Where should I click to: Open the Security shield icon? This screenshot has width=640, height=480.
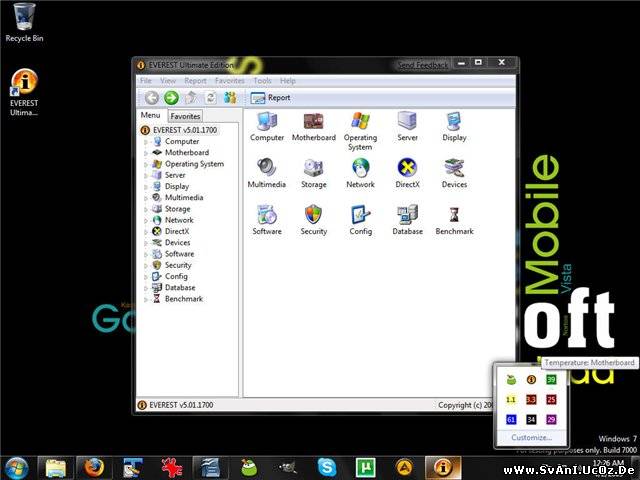coord(314,215)
